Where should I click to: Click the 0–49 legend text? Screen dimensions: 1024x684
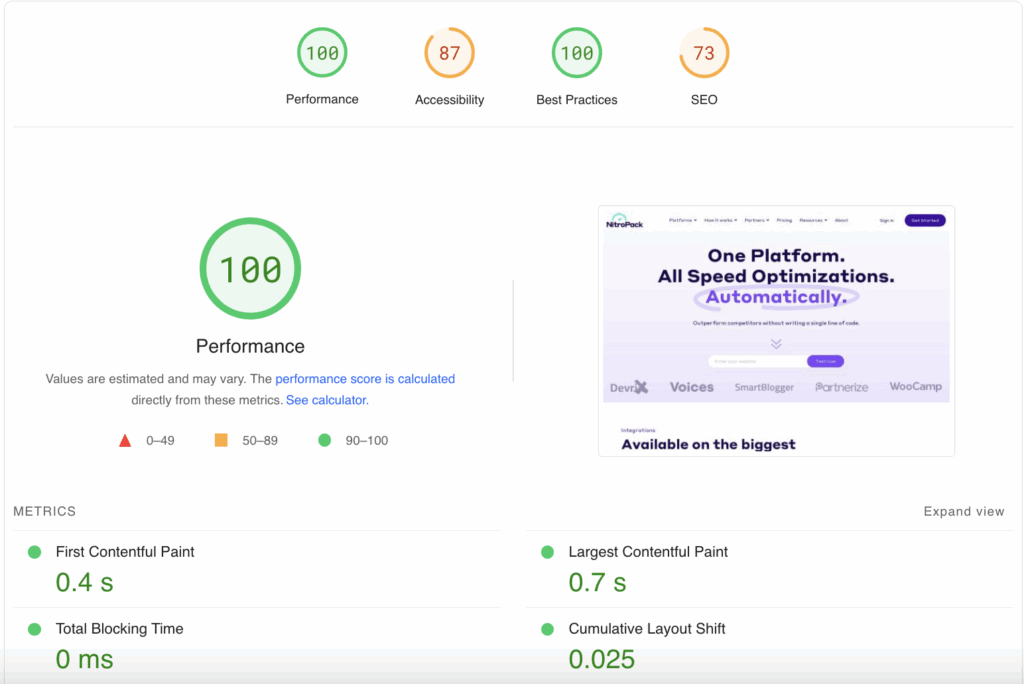pos(160,441)
